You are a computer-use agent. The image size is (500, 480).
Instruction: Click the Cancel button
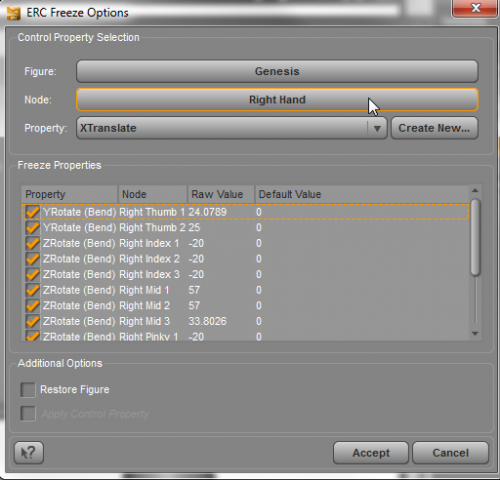(x=451, y=453)
